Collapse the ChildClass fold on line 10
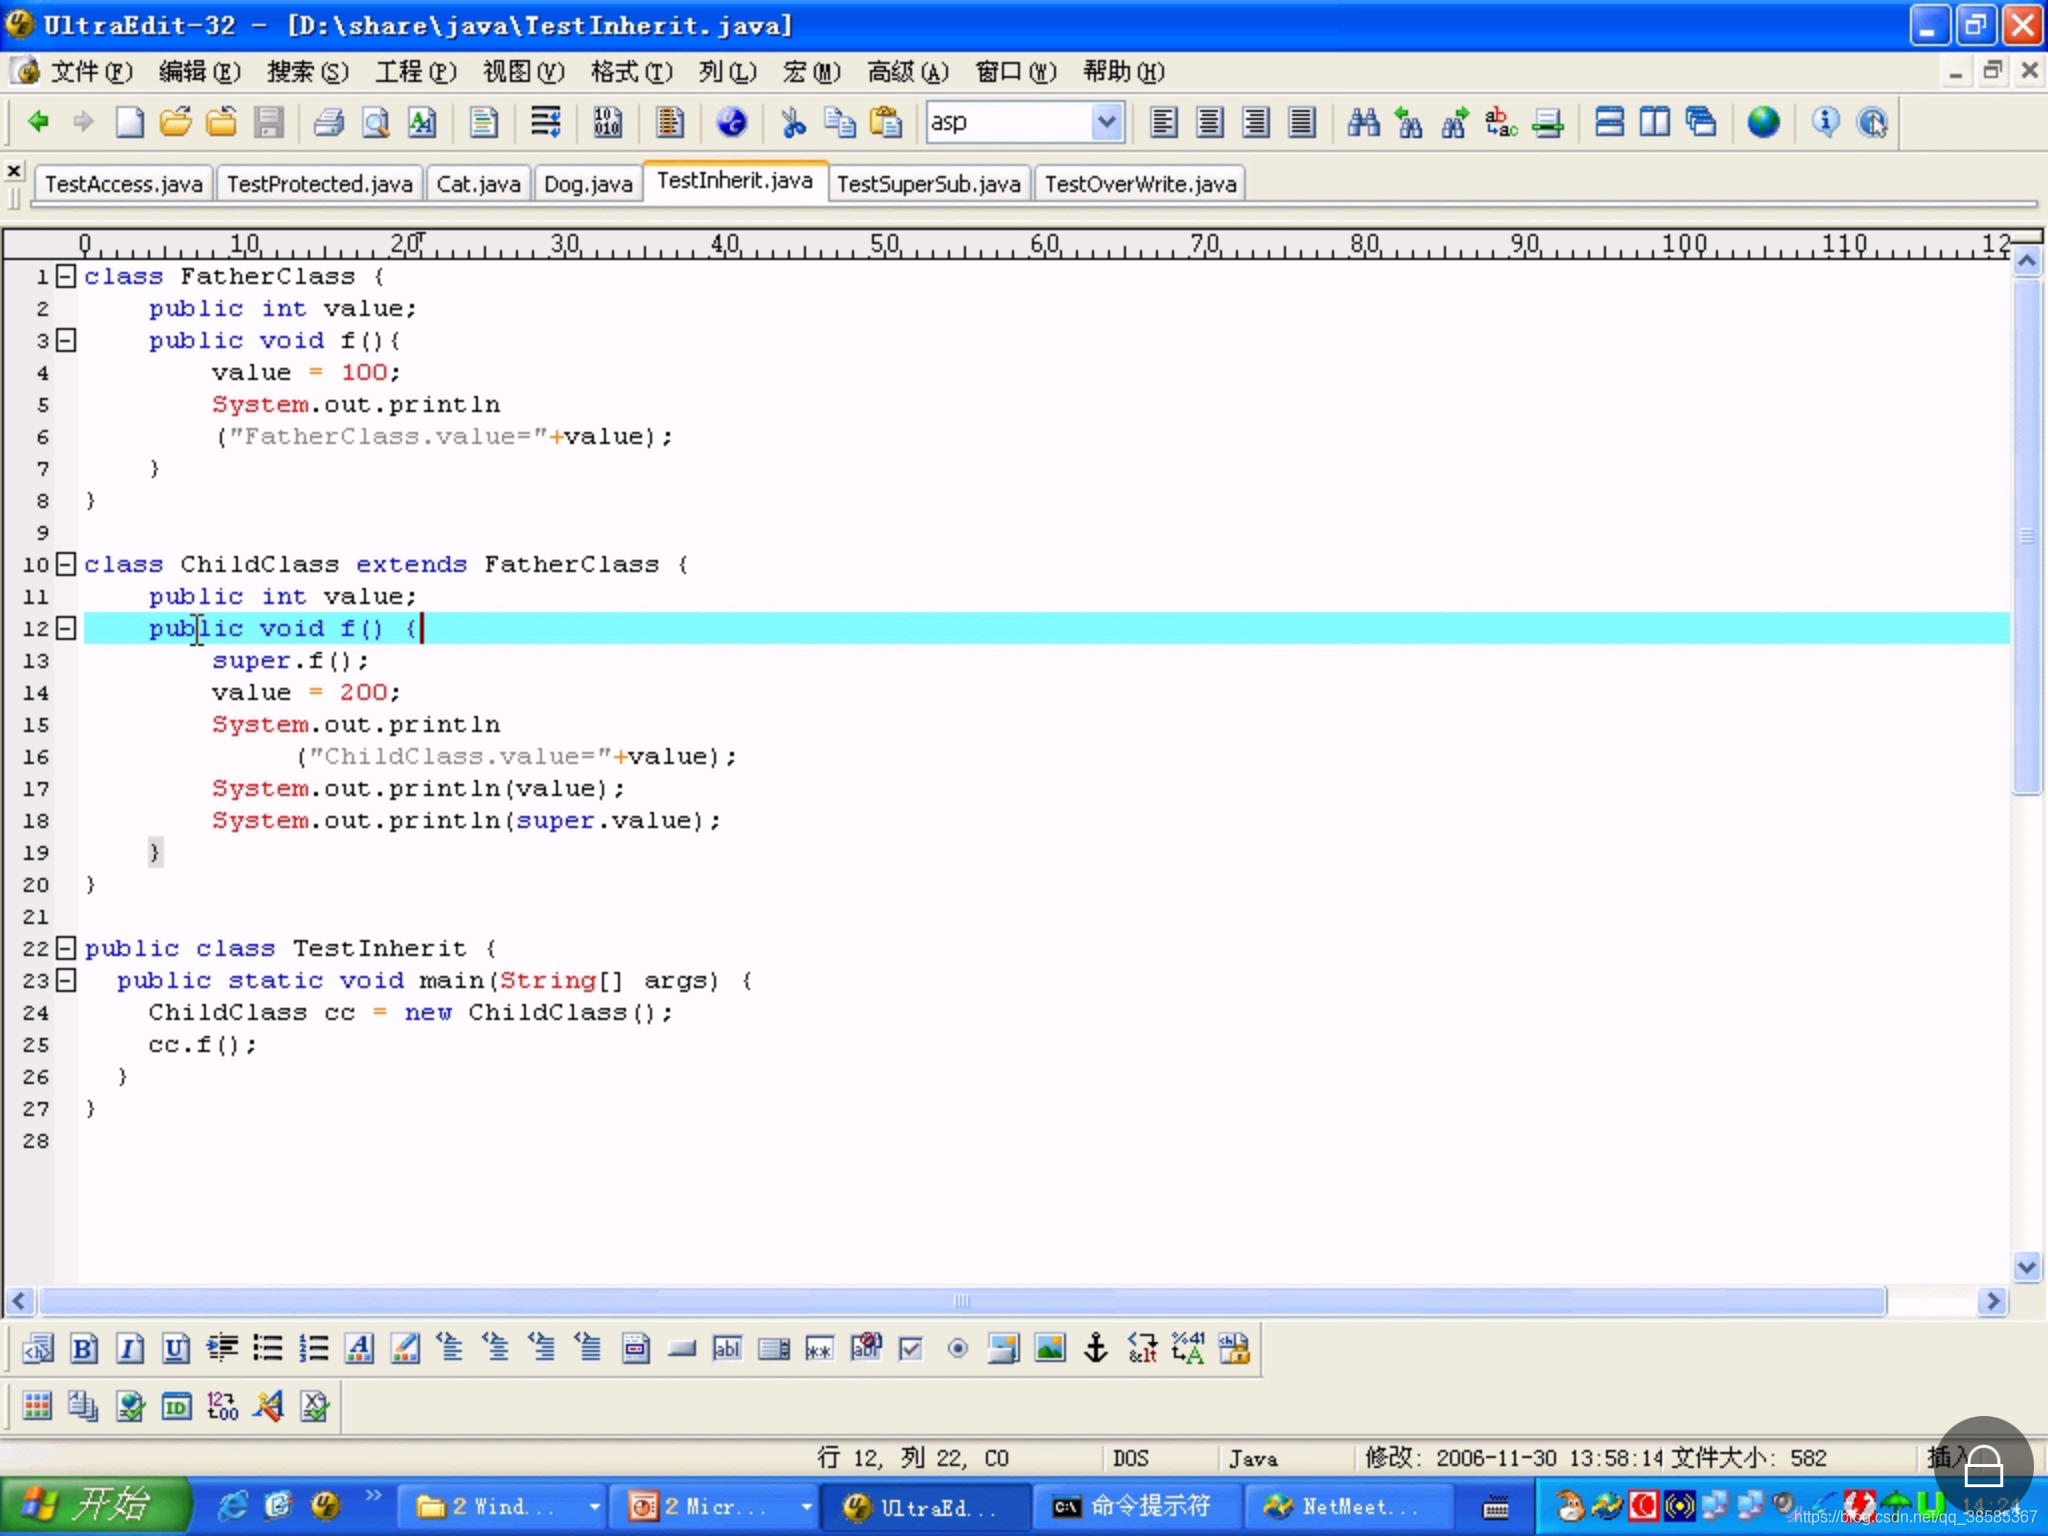This screenshot has height=1536, width=2048. pyautogui.click(x=66, y=564)
